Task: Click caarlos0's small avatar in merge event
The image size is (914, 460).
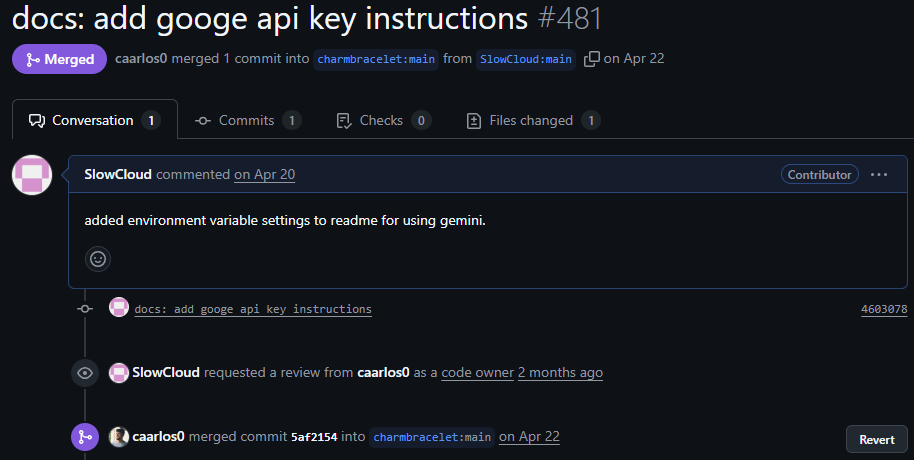Action: [x=119, y=437]
